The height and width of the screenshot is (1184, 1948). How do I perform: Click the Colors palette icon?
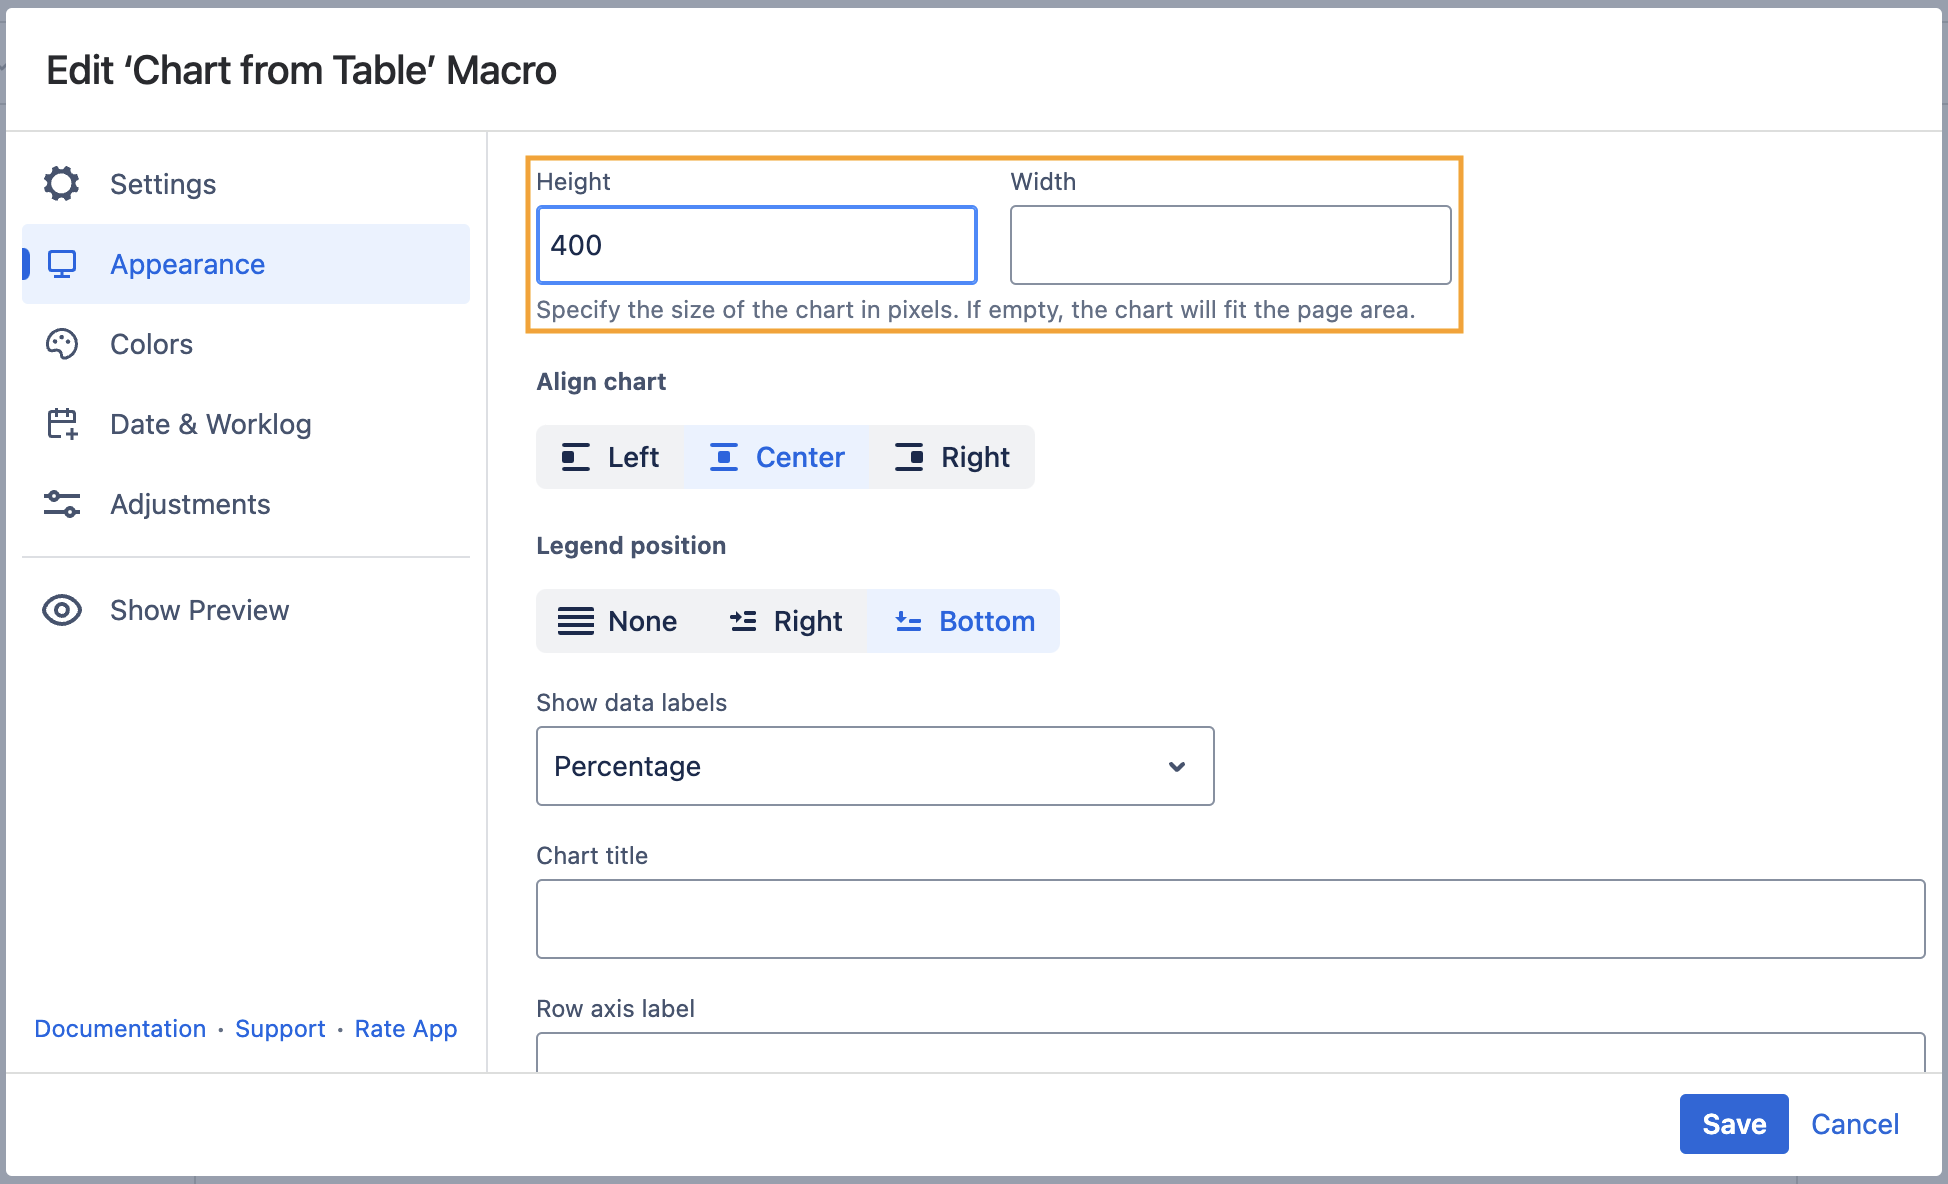pyautogui.click(x=62, y=344)
